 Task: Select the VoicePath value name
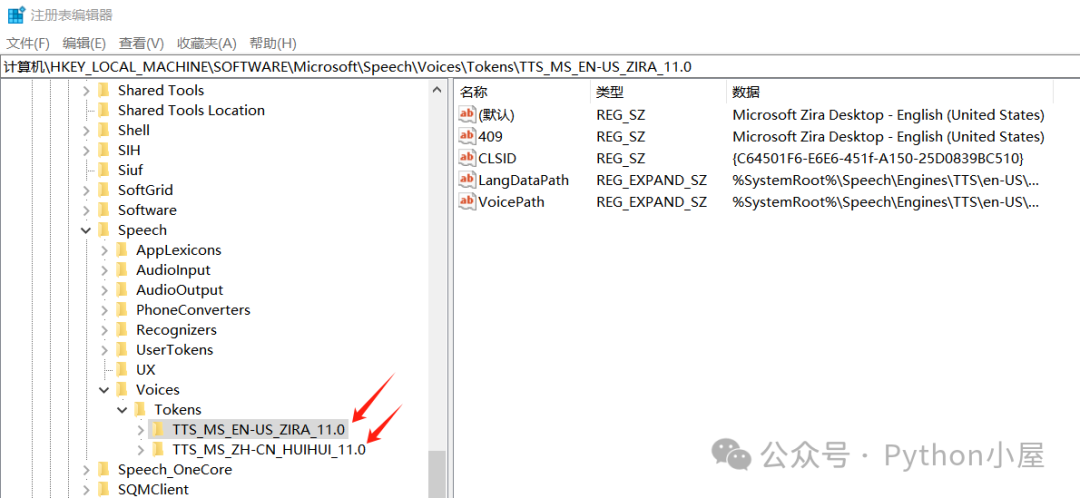coord(511,203)
